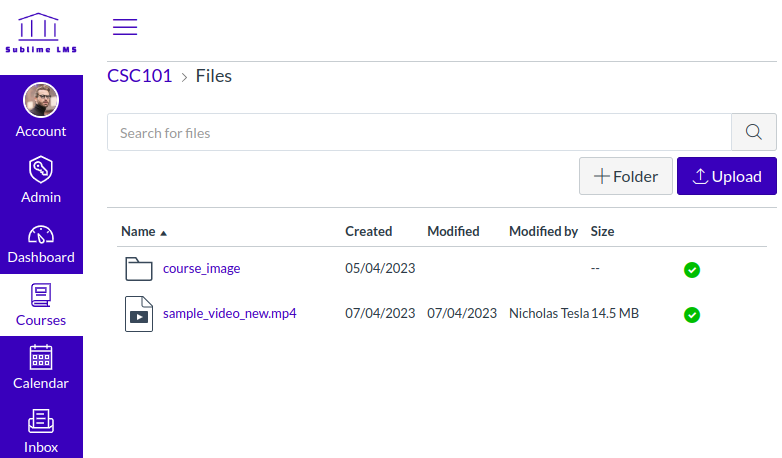Screen dimensions: 782x458
Task: Click the course_image folder icon
Action: (138, 268)
